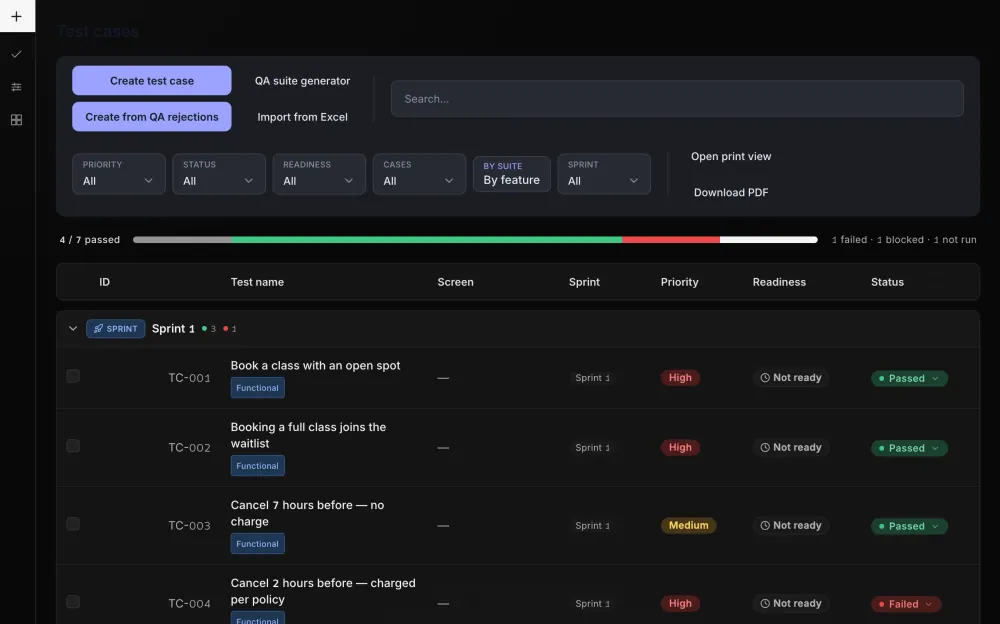Screen dimensions: 1000x624
Task: Open the Sprint filter dropdown
Action: coord(604,174)
